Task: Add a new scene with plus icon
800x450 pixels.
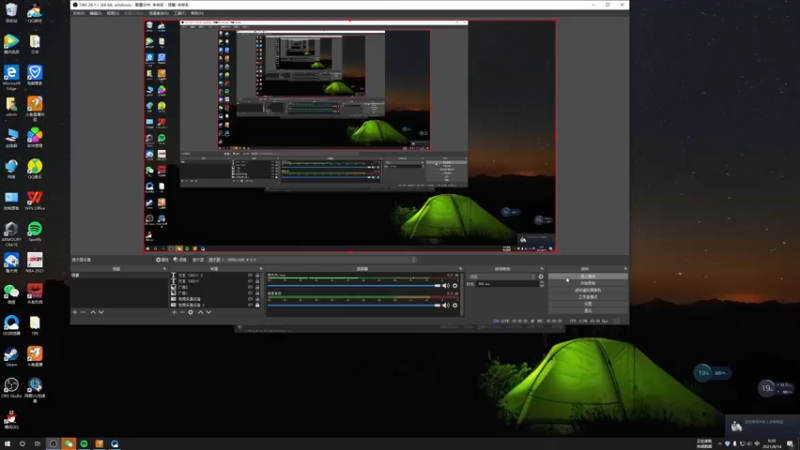Action: coord(75,312)
